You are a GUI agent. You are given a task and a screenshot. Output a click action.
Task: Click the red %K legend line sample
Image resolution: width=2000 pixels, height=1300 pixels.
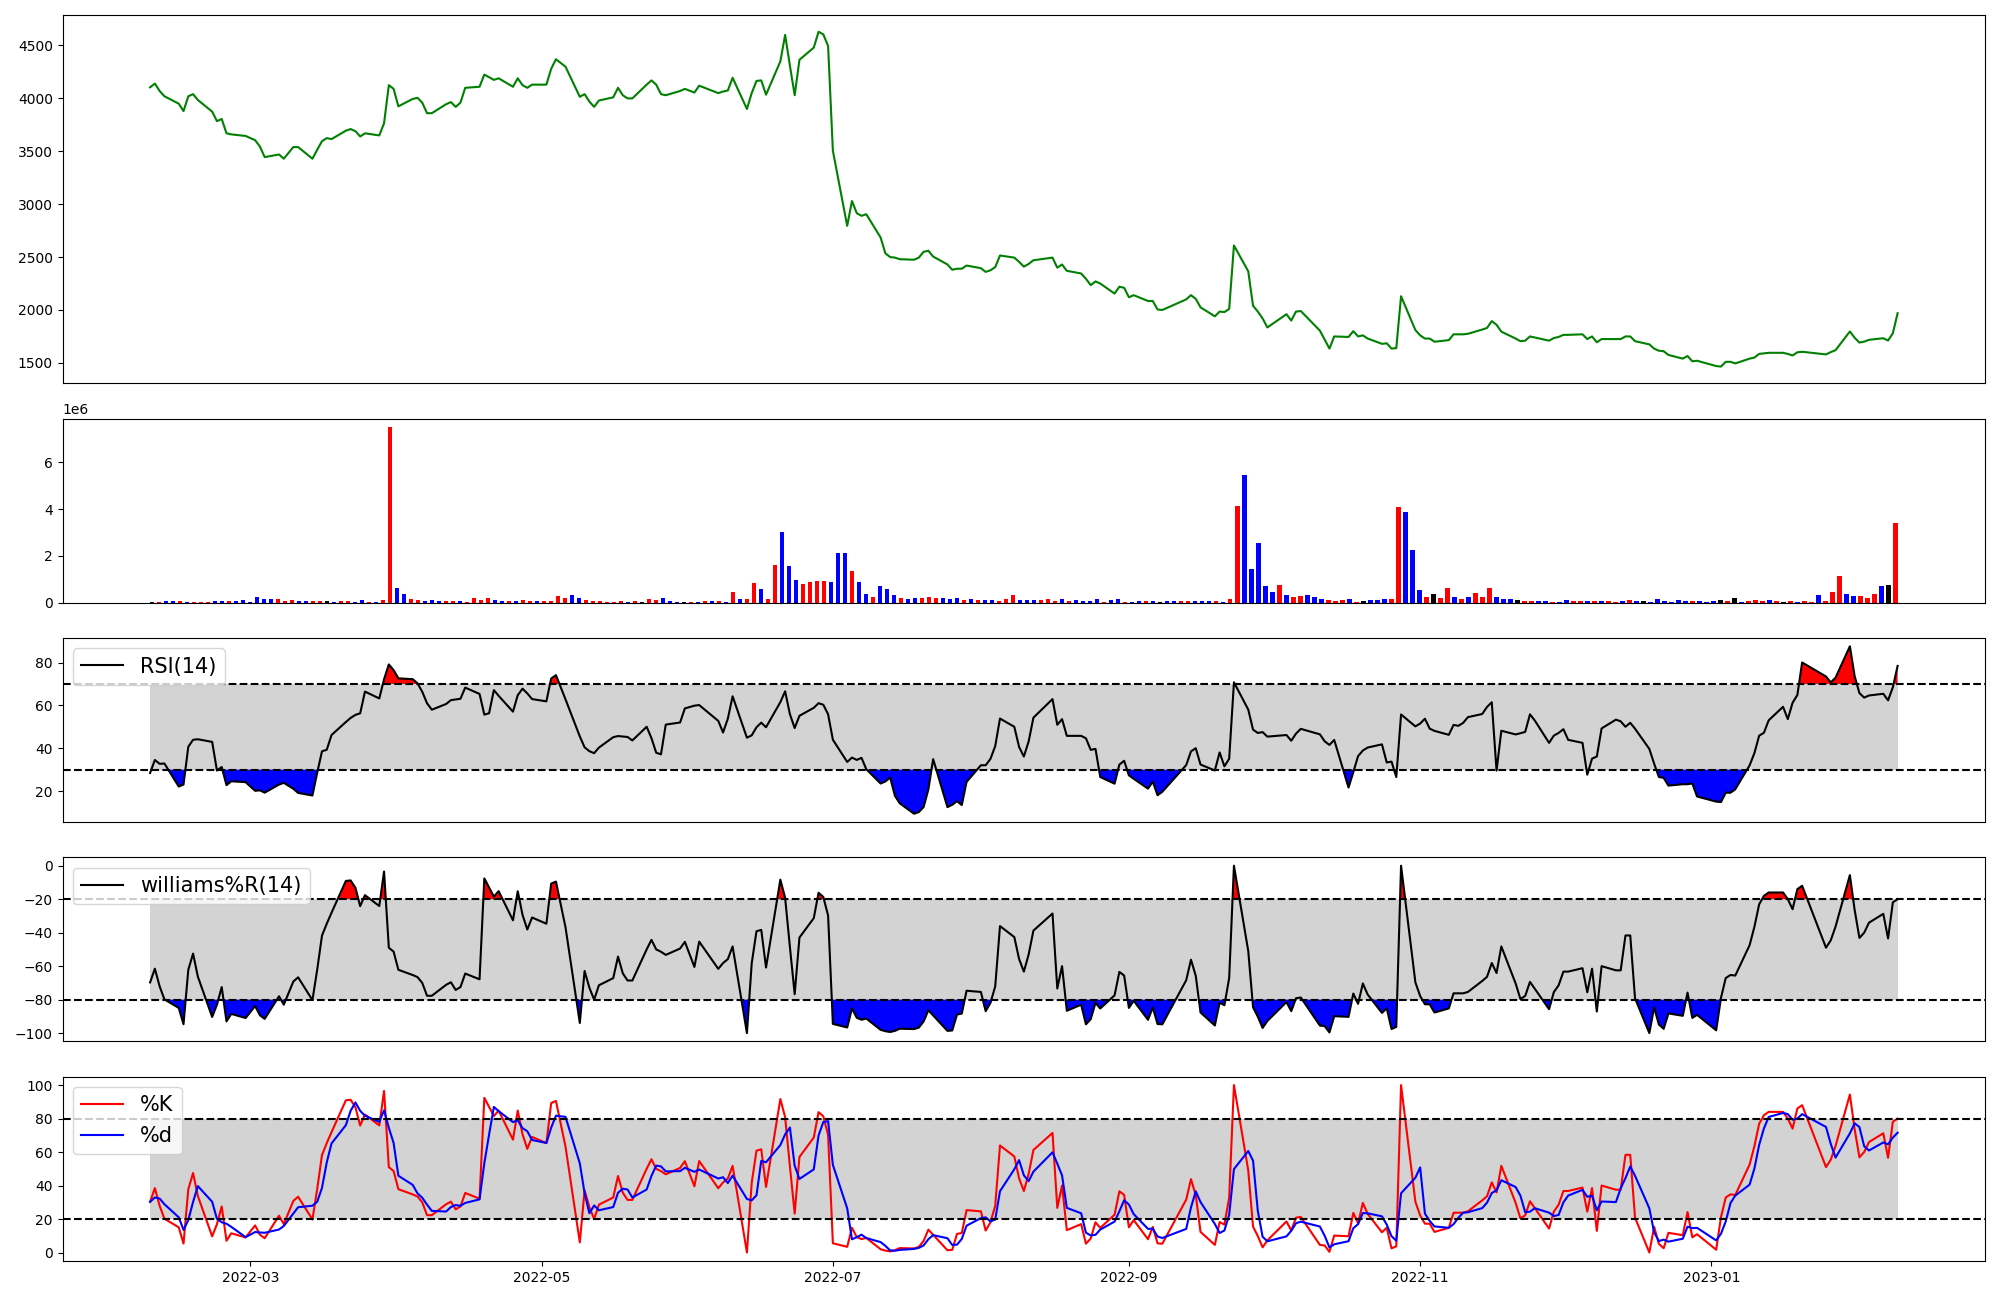pyautogui.click(x=102, y=1104)
